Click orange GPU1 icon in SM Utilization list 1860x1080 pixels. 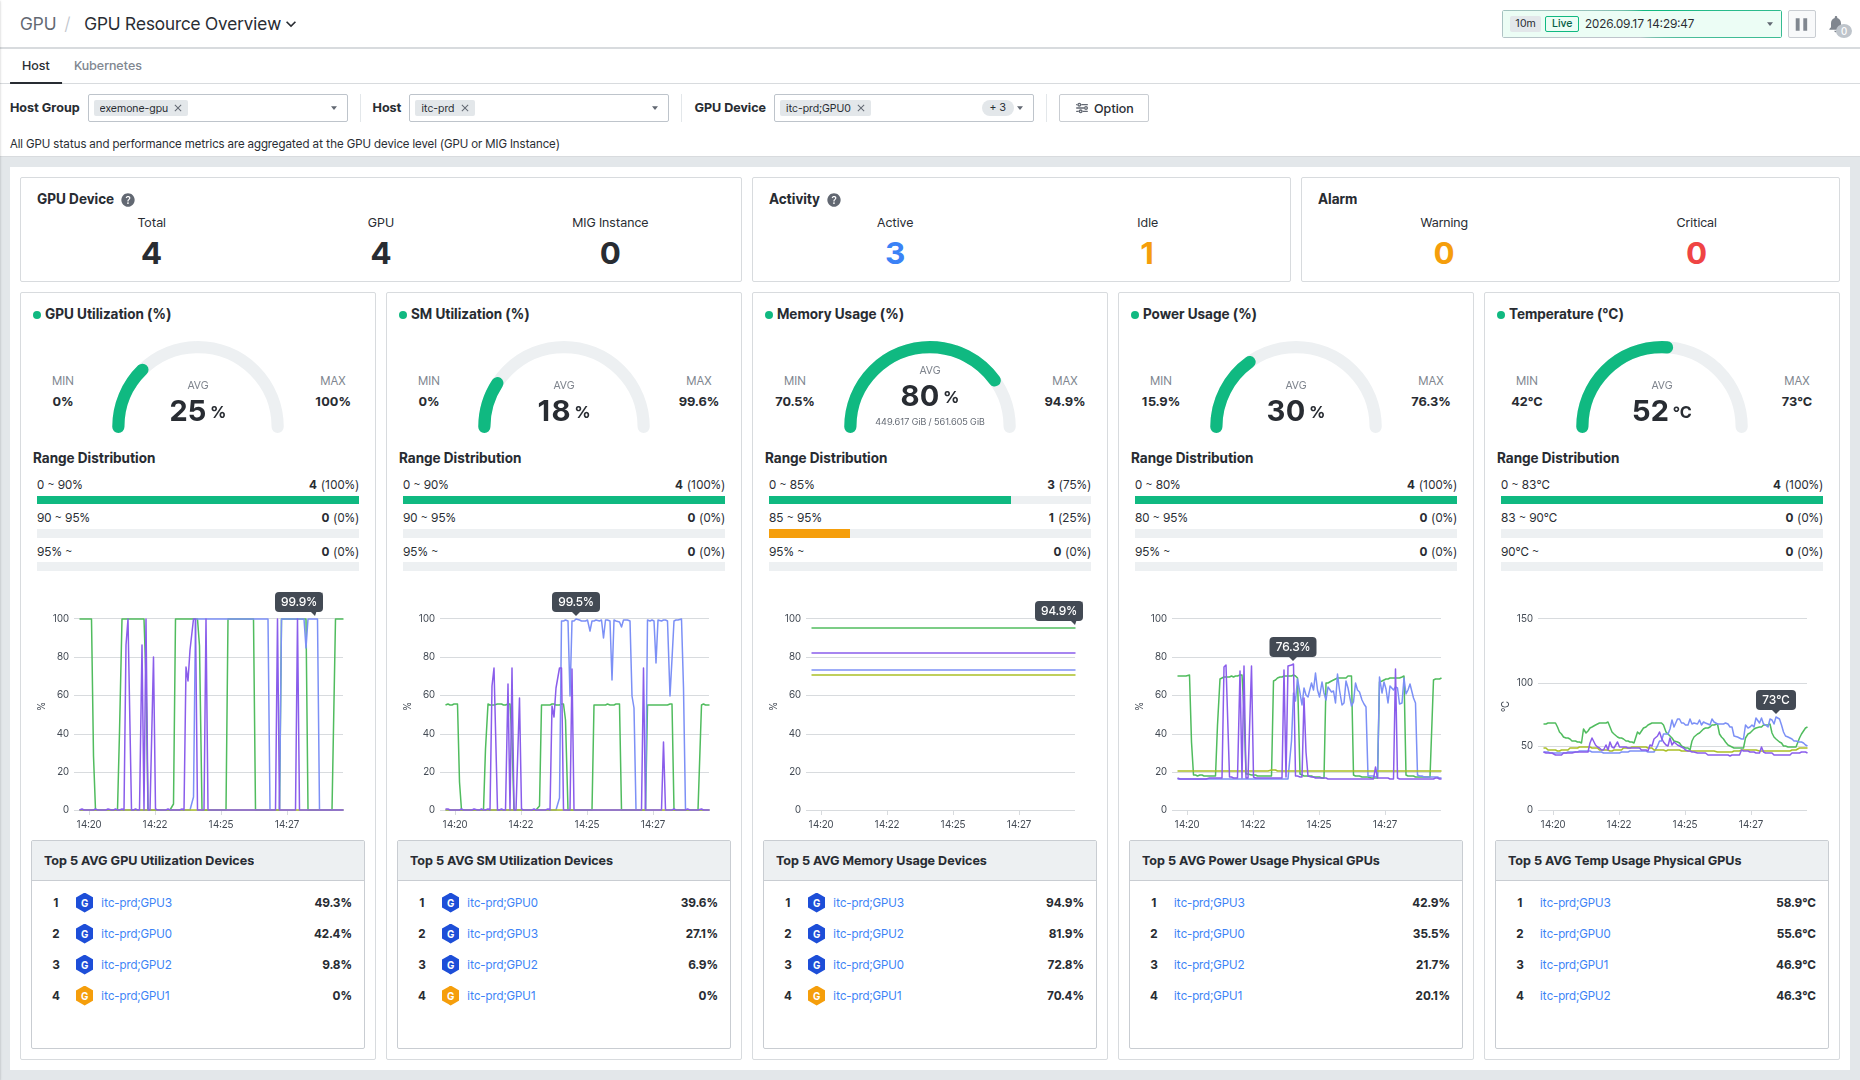451,996
